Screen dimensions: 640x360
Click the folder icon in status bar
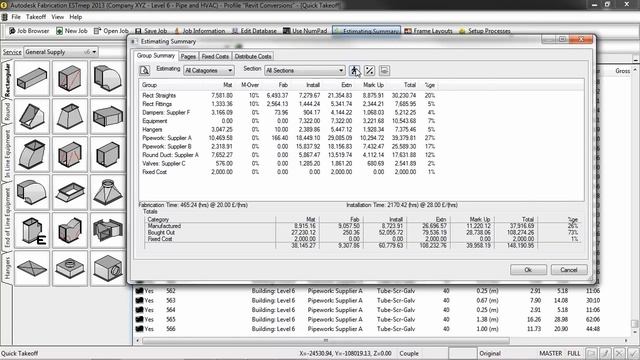591,353
